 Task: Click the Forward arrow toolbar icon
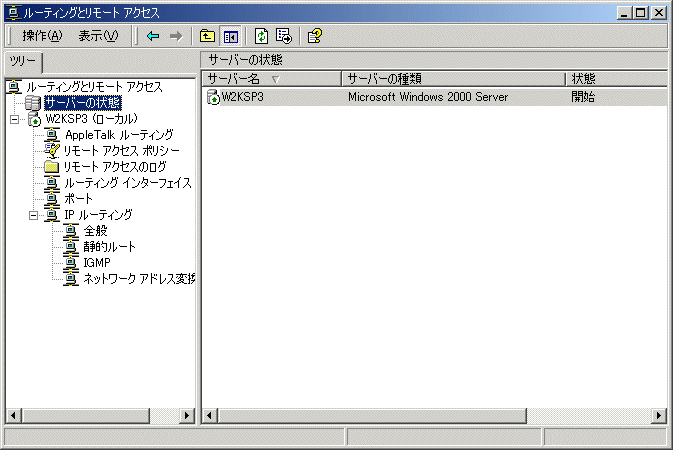(176, 36)
